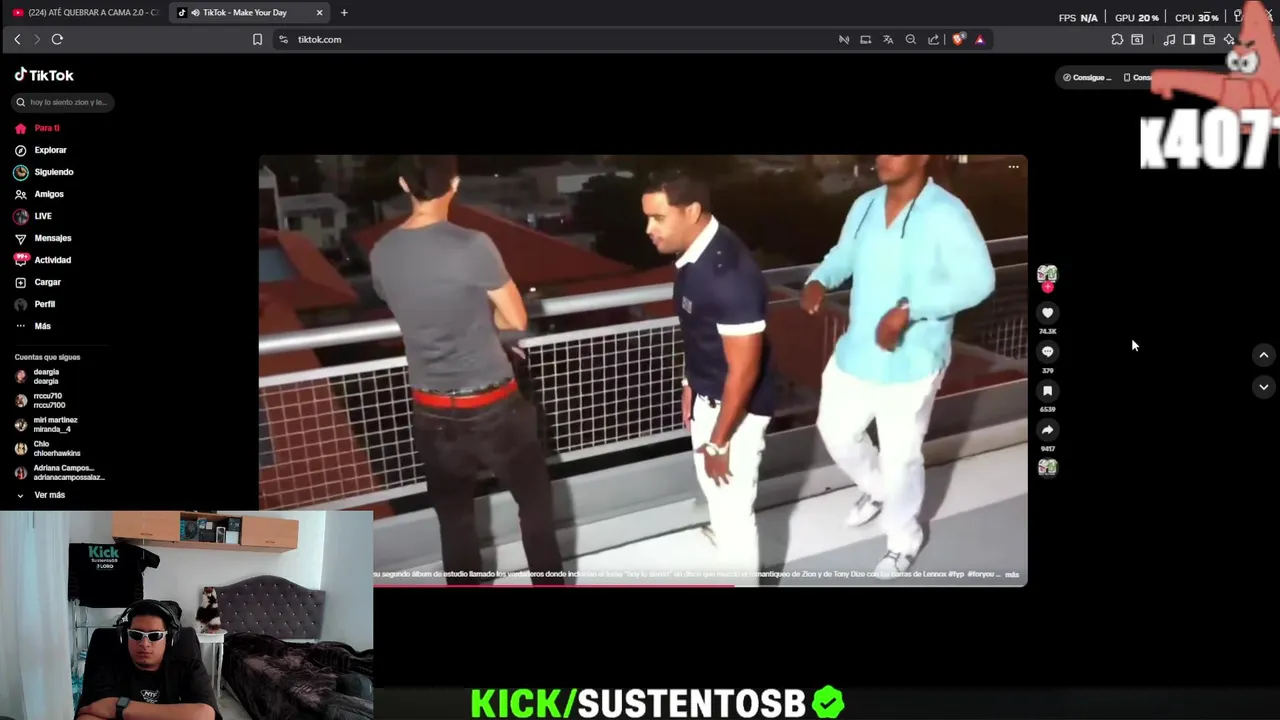Go to Explorar in sidebar
Image resolution: width=1280 pixels, height=720 pixels.
[x=41, y=150]
